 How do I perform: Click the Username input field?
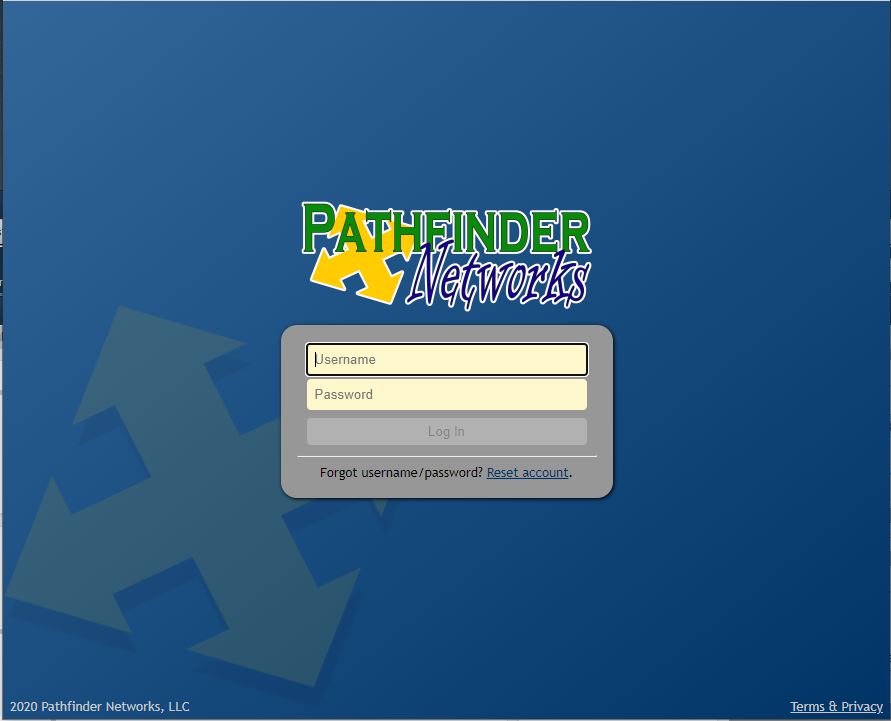click(x=447, y=359)
